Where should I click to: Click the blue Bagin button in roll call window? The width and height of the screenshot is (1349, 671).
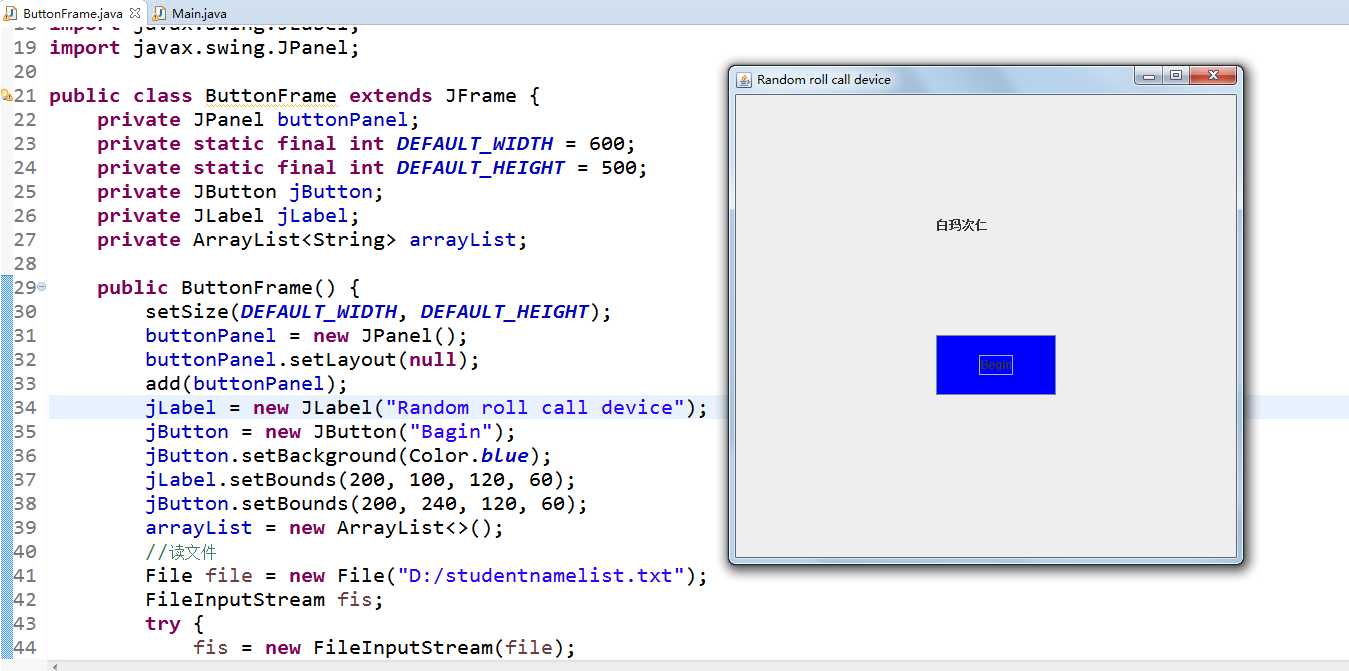(x=995, y=365)
